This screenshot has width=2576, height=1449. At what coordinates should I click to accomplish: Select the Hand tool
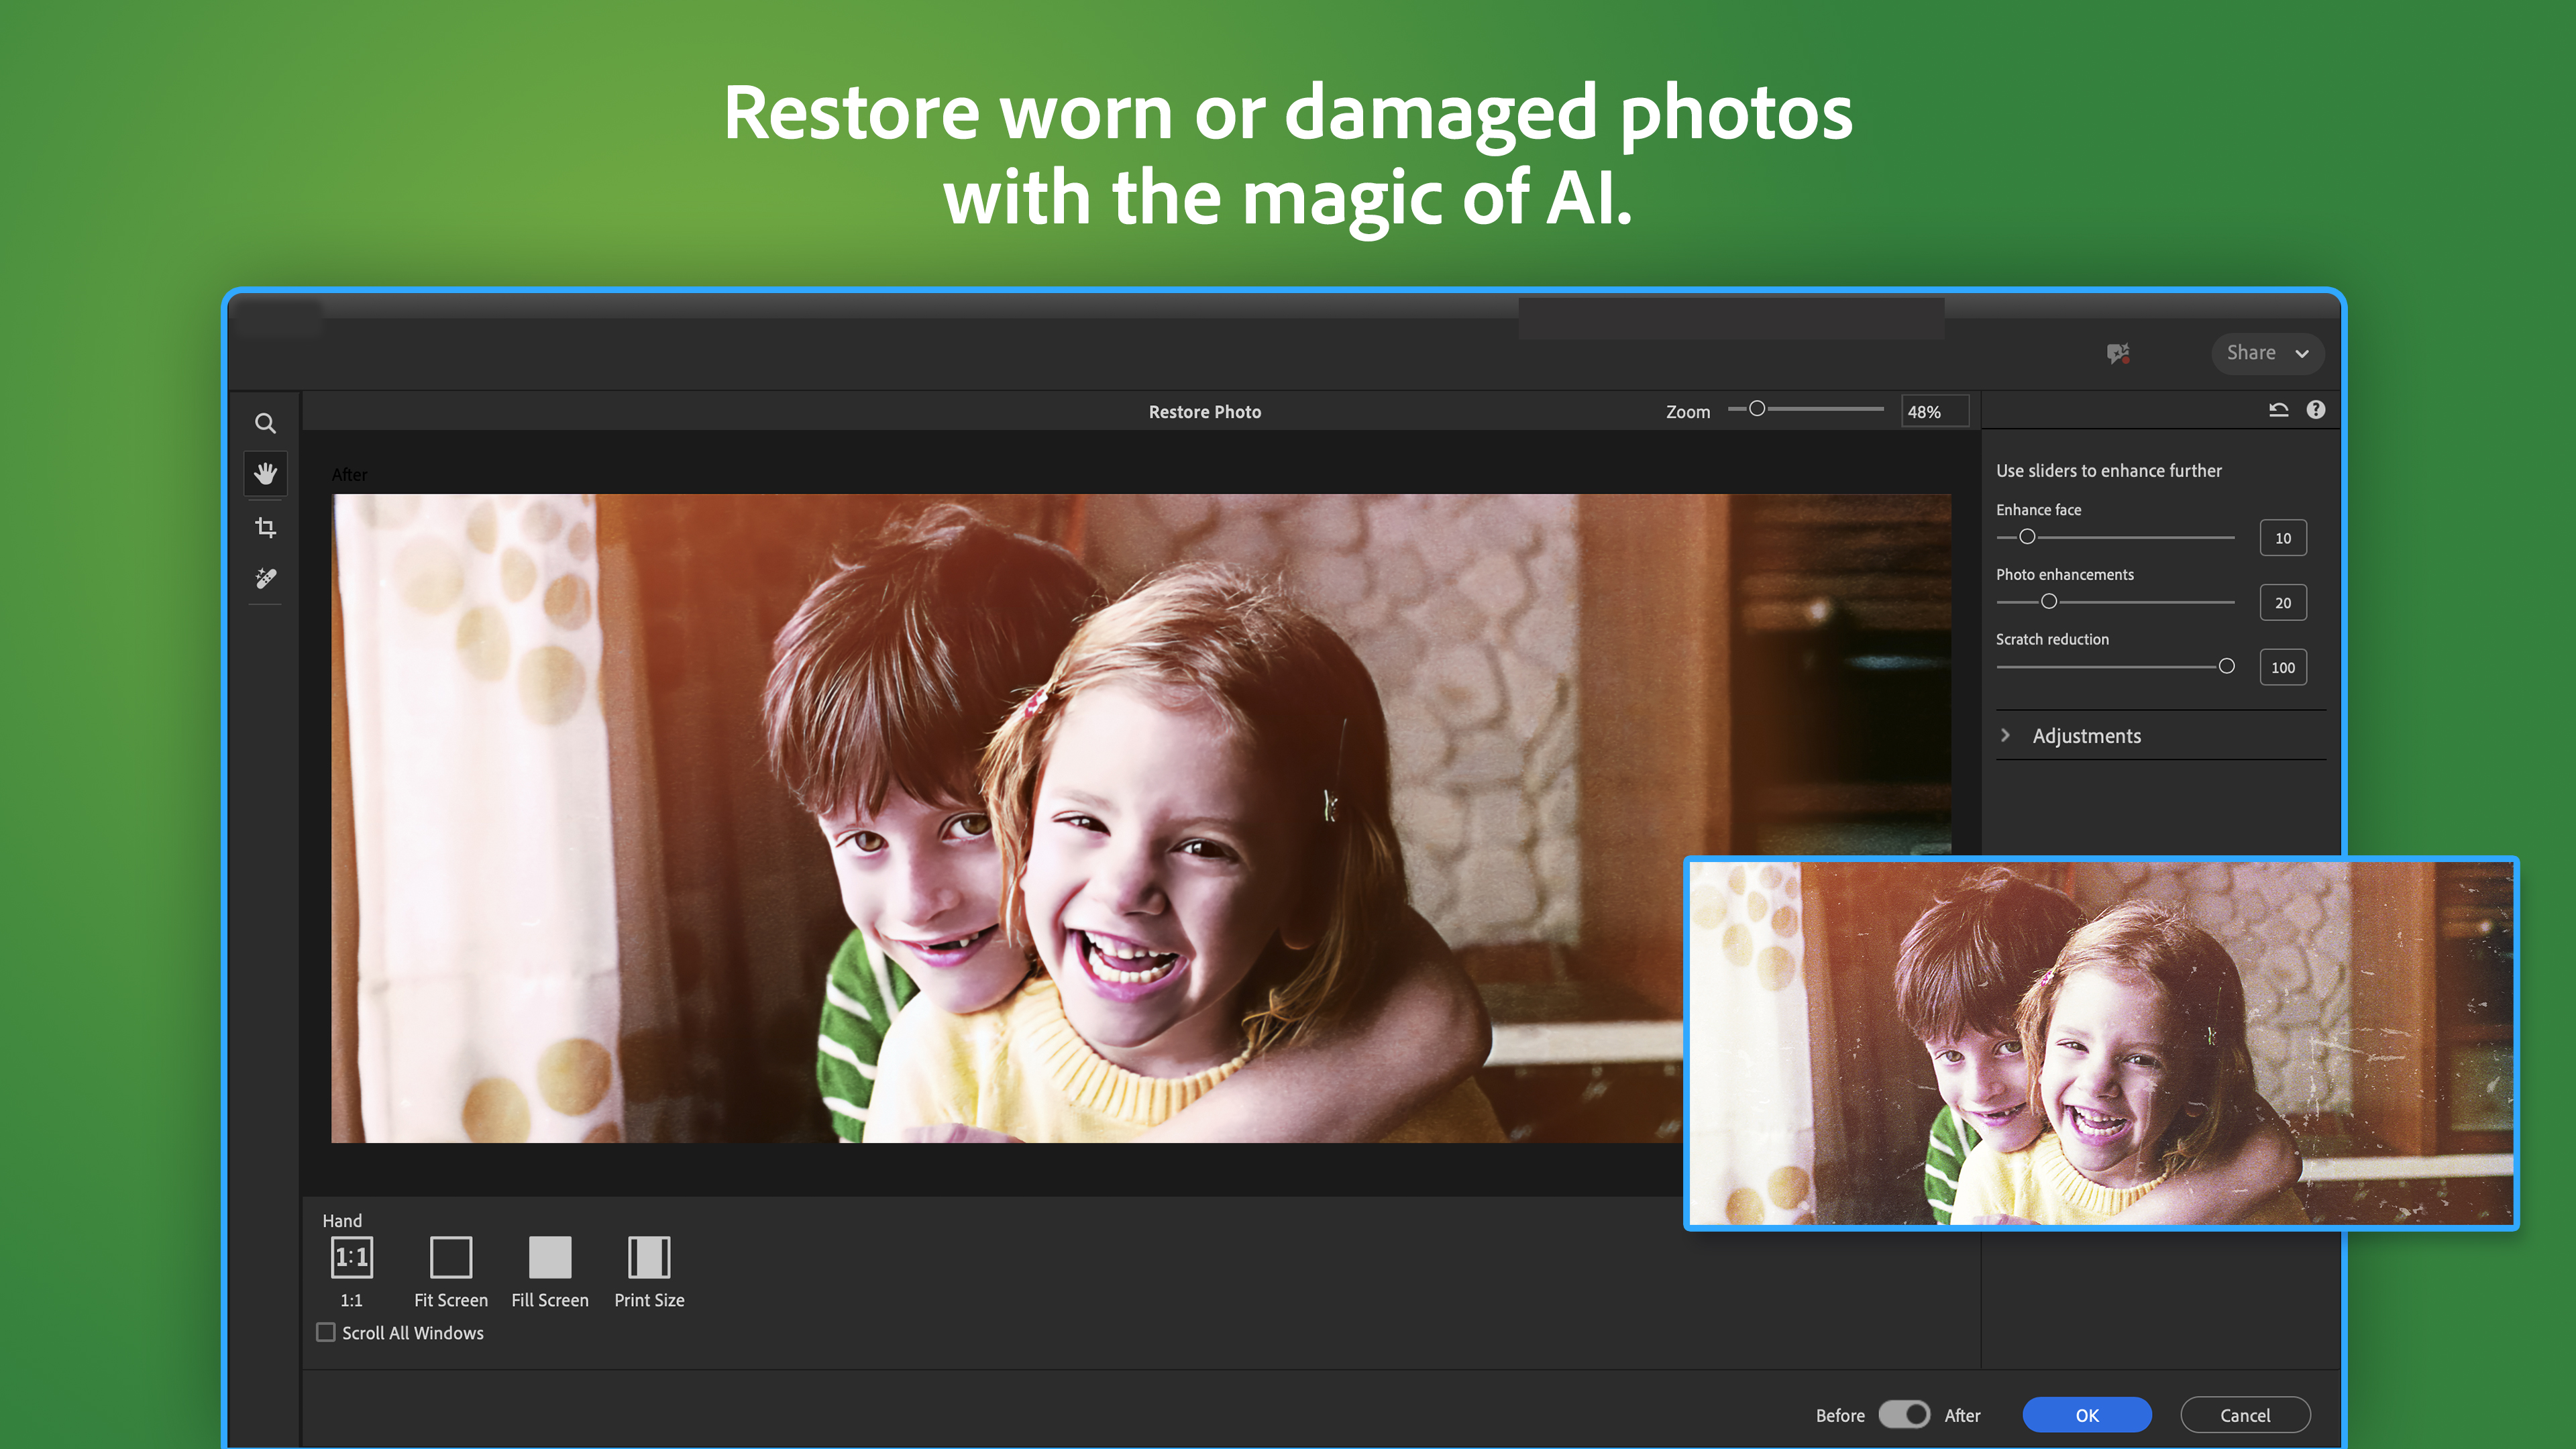(266, 473)
